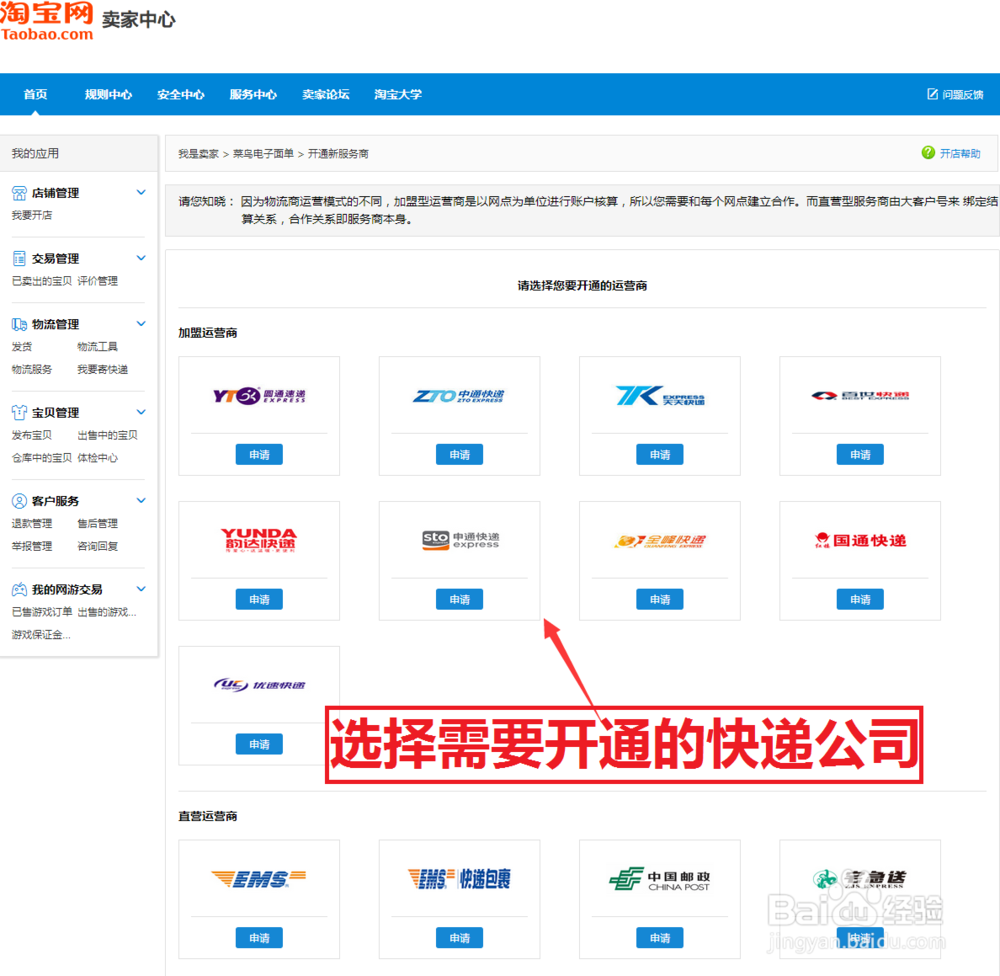The width and height of the screenshot is (1000, 976).
Task: Click the 宝贝管理 shirt icon
Action: click(19, 412)
